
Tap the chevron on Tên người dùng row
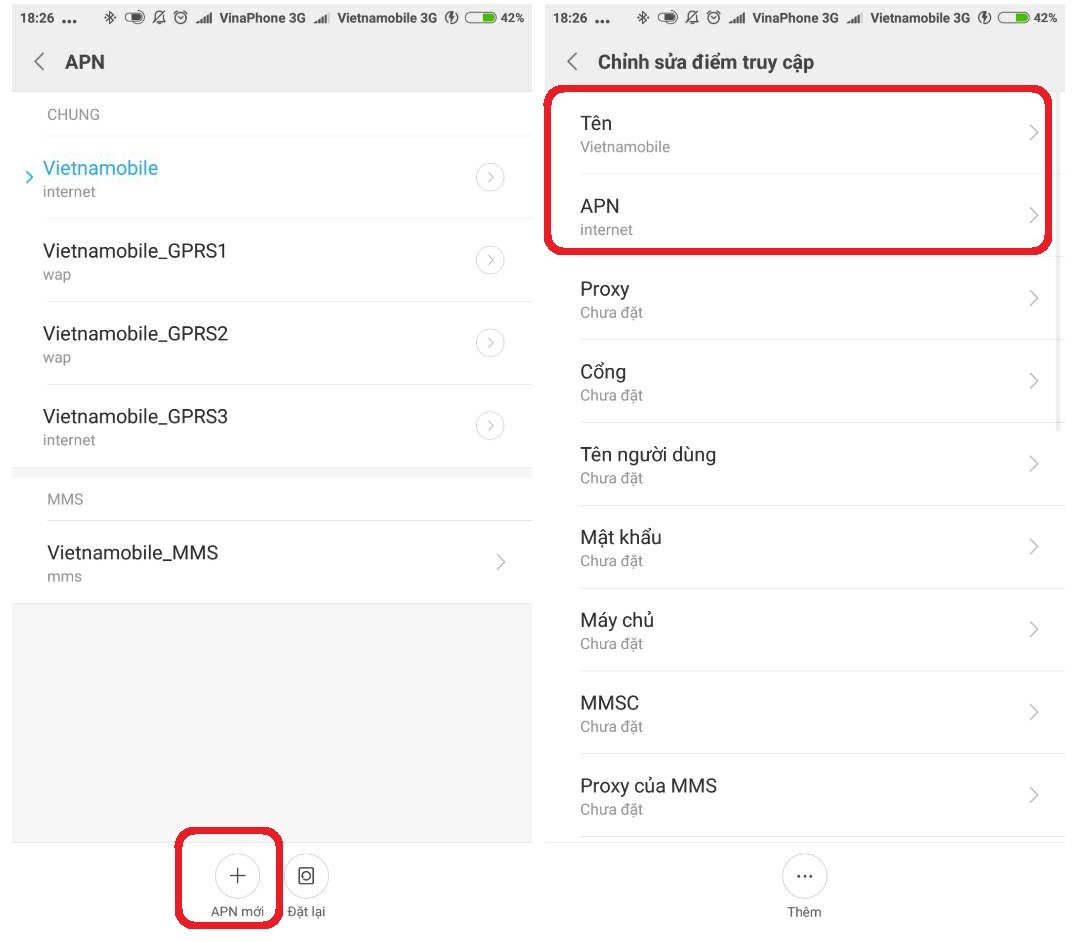1033,464
